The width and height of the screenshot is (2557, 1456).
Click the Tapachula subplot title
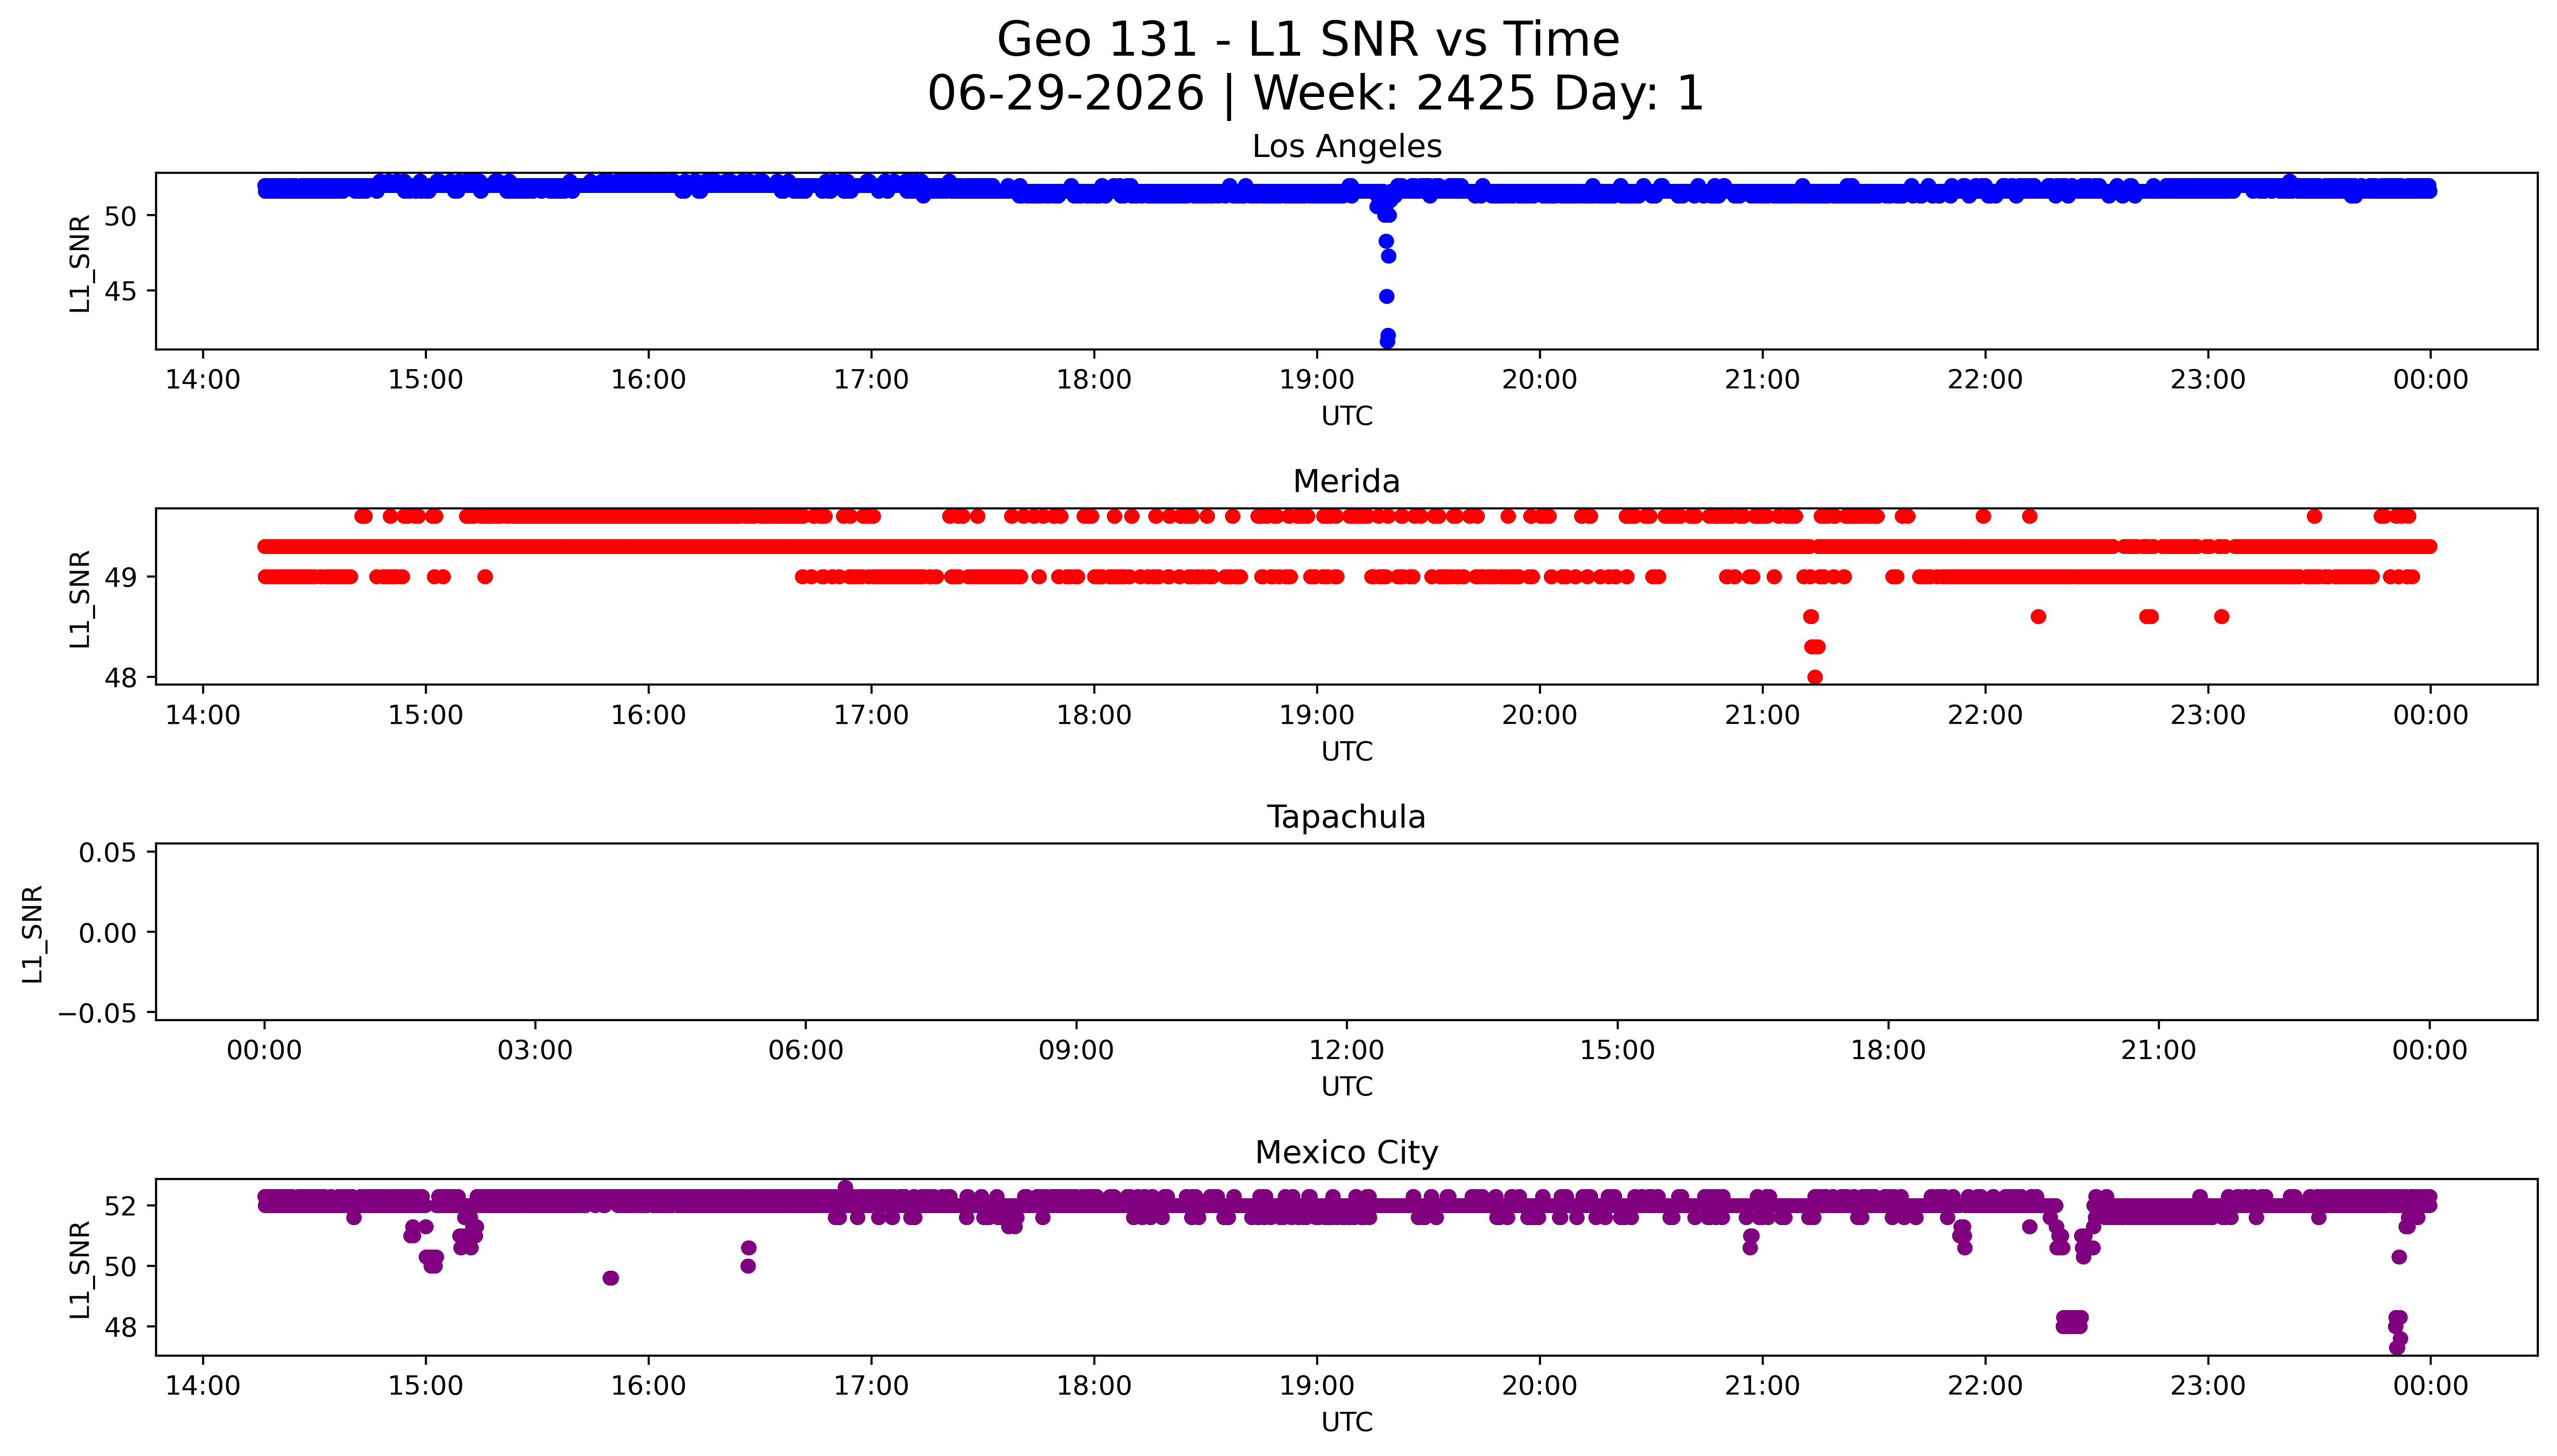1346,817
